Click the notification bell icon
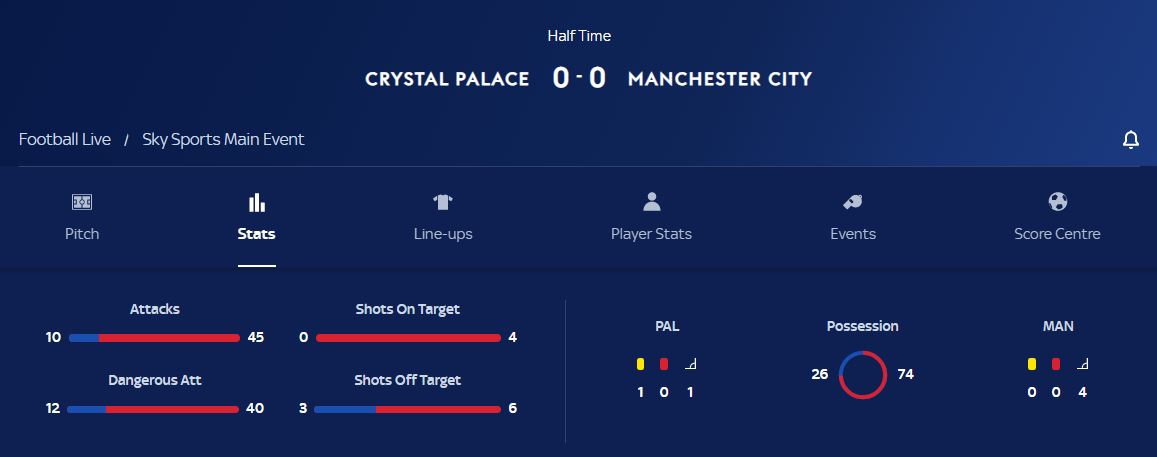Image resolution: width=1157 pixels, height=457 pixels. point(1130,140)
